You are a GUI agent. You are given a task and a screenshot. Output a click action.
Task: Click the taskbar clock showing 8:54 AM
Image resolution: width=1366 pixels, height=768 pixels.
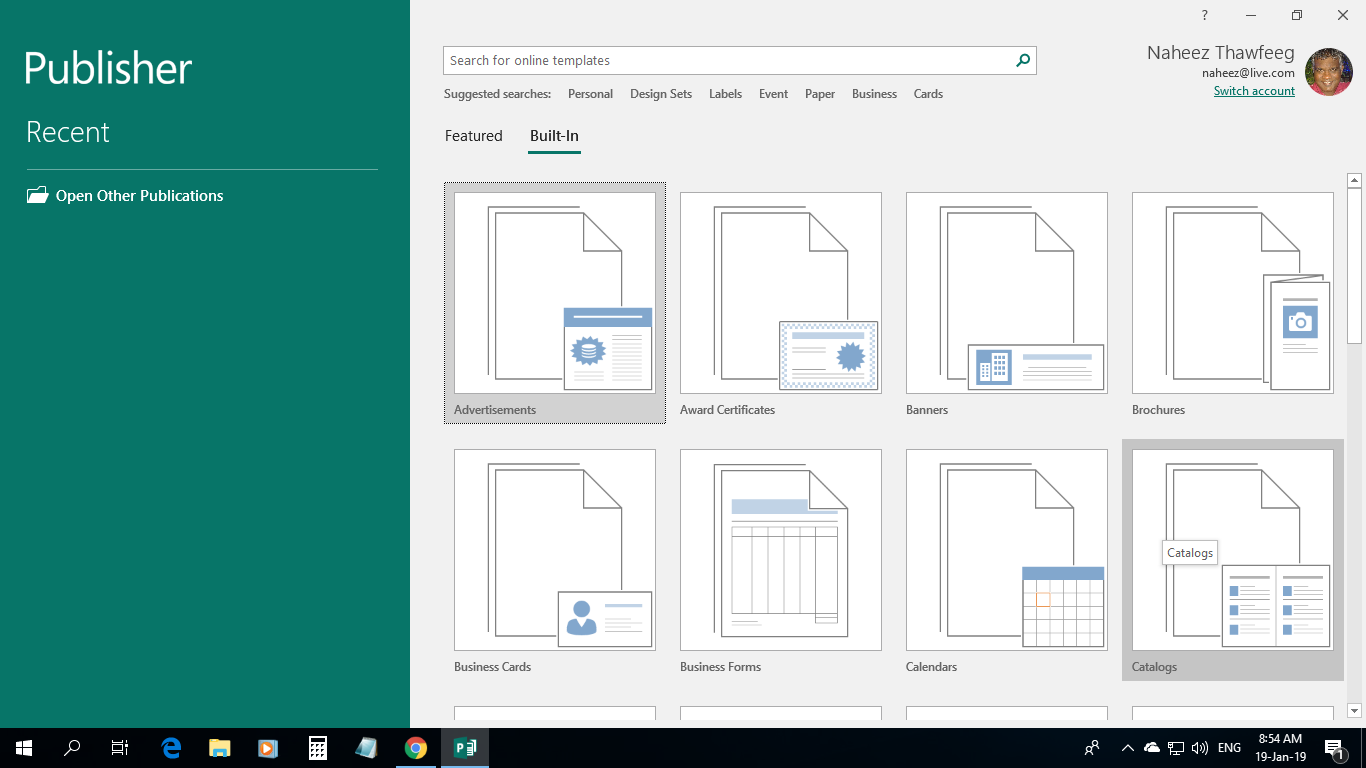click(1280, 748)
